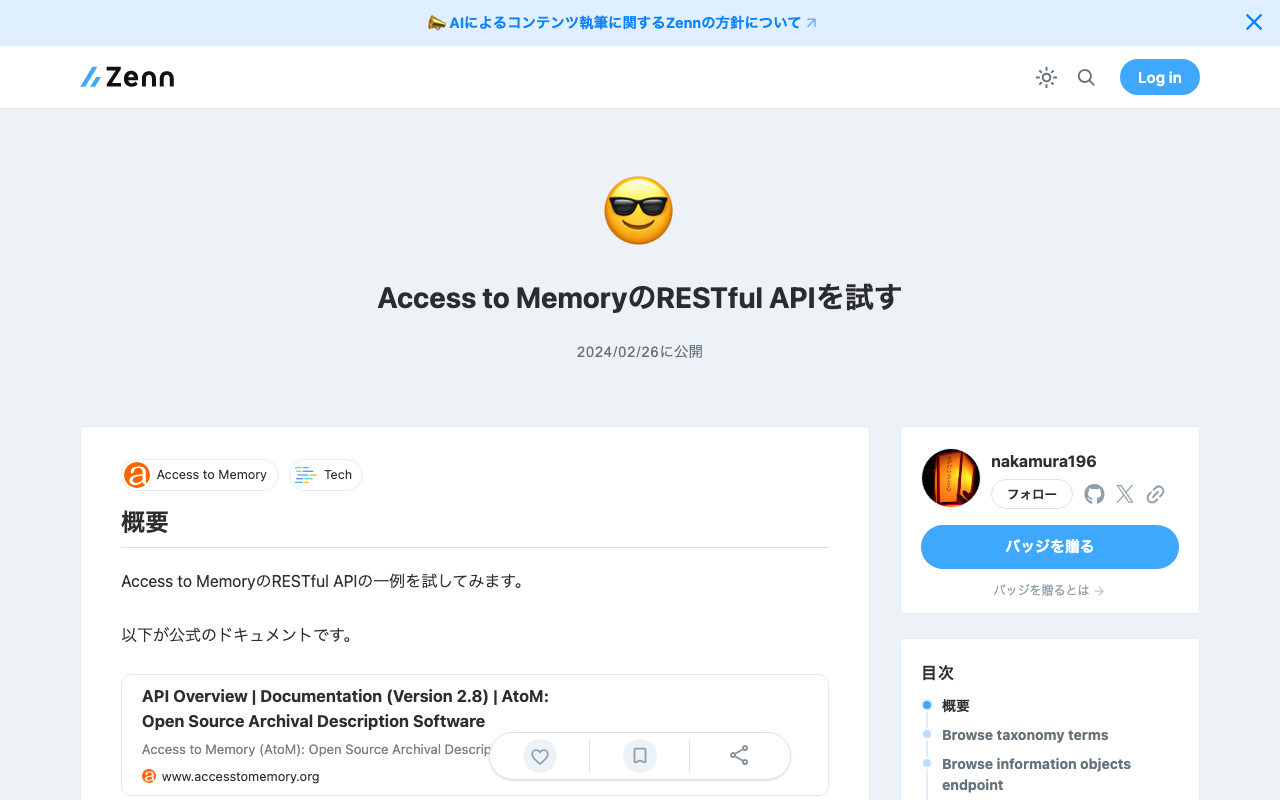This screenshot has height=800, width=1280.
Task: Toggle the light/dark theme sun icon
Action: pos(1046,77)
